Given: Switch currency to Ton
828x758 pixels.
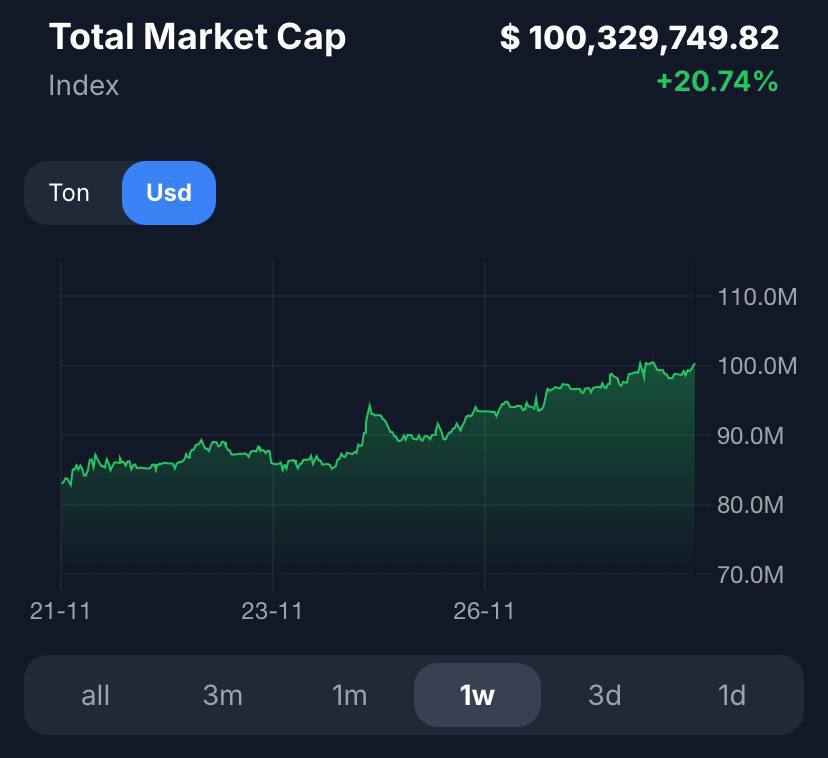Looking at the screenshot, I should [x=69, y=193].
